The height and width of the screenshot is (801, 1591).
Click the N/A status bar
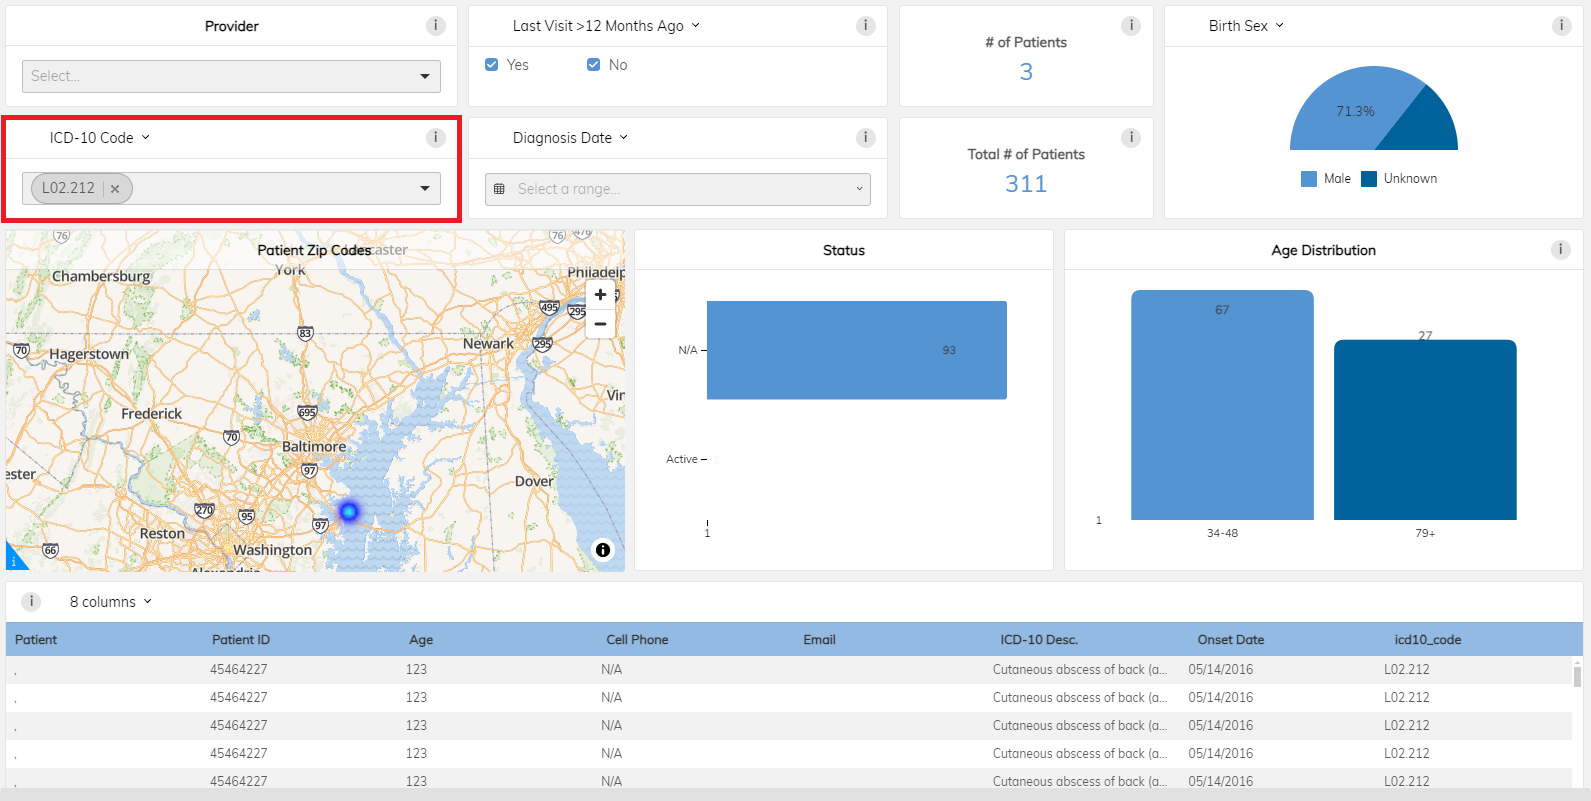856,350
